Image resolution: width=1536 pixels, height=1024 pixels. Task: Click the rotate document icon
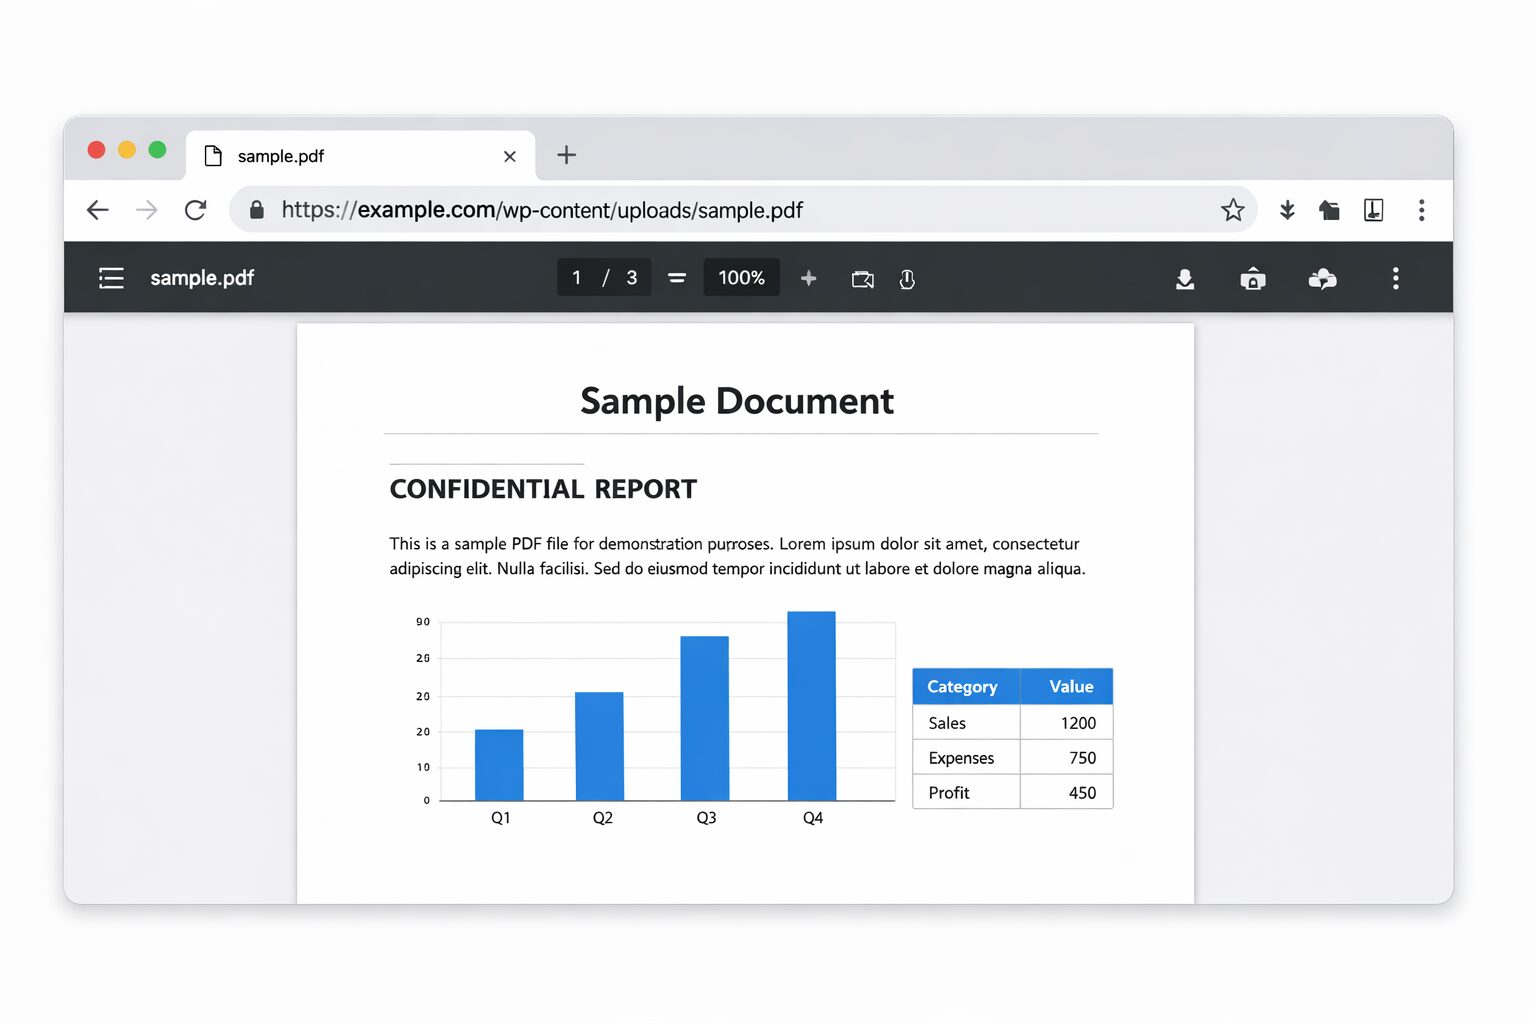[x=907, y=279]
